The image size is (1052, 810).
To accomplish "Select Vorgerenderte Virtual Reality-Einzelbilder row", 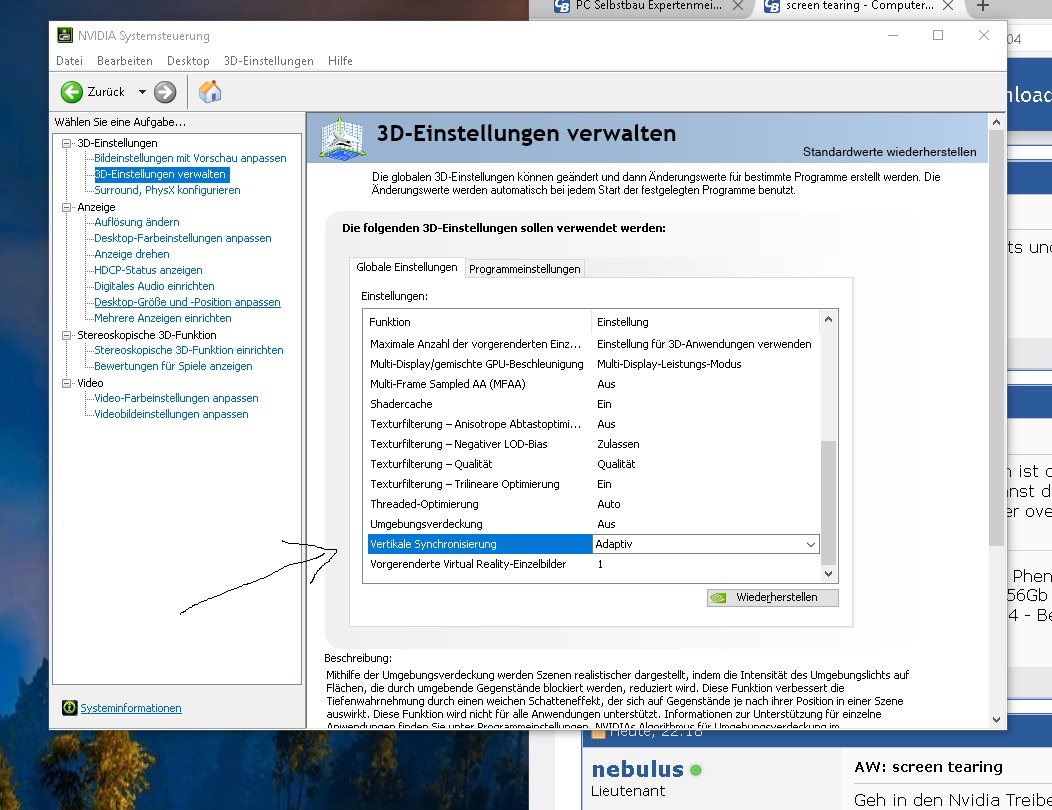I will click(593, 564).
